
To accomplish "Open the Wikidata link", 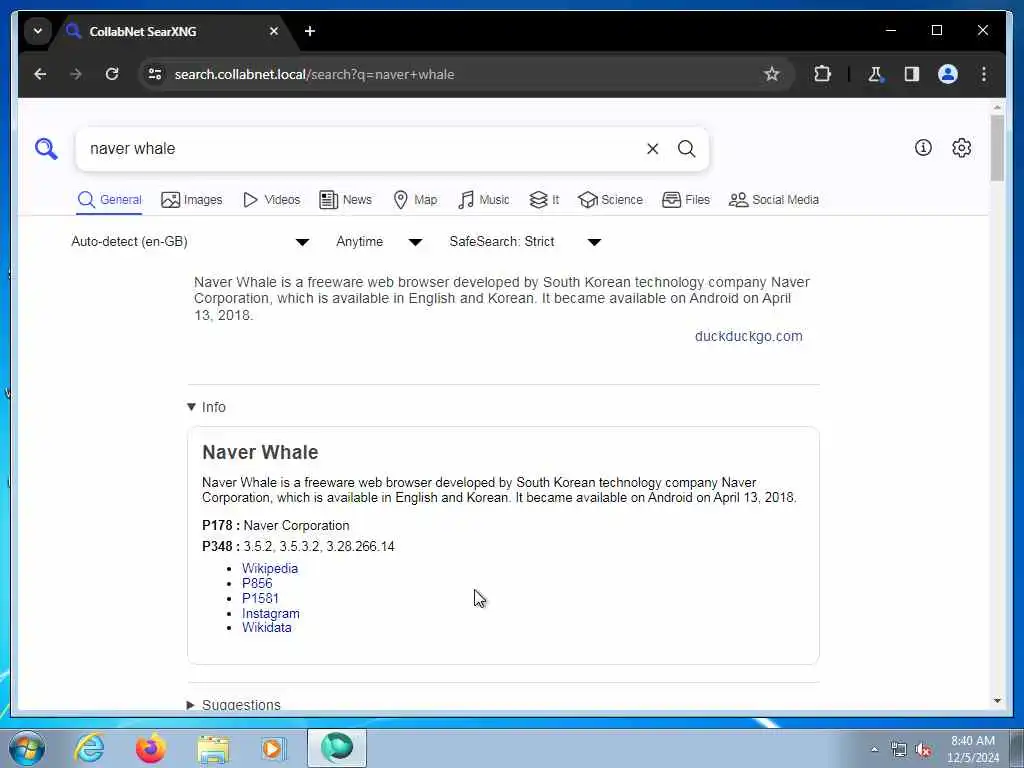I will pyautogui.click(x=266, y=628).
